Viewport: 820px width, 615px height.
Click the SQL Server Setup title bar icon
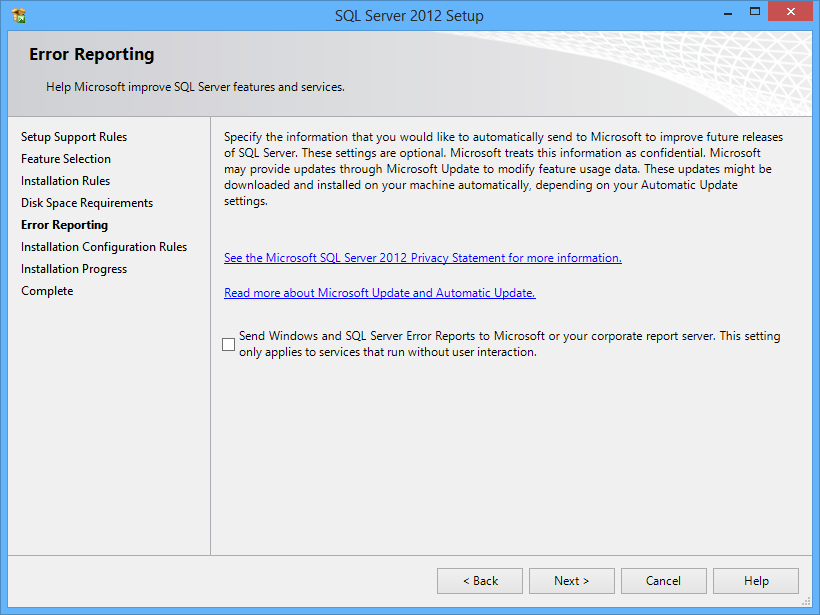point(19,16)
